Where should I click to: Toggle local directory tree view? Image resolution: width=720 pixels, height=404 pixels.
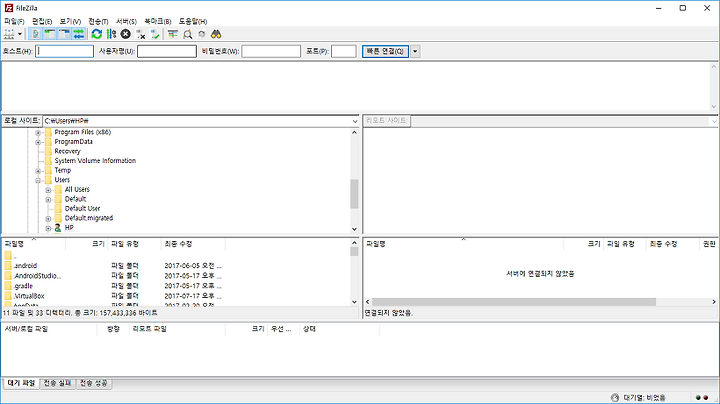(x=50, y=34)
